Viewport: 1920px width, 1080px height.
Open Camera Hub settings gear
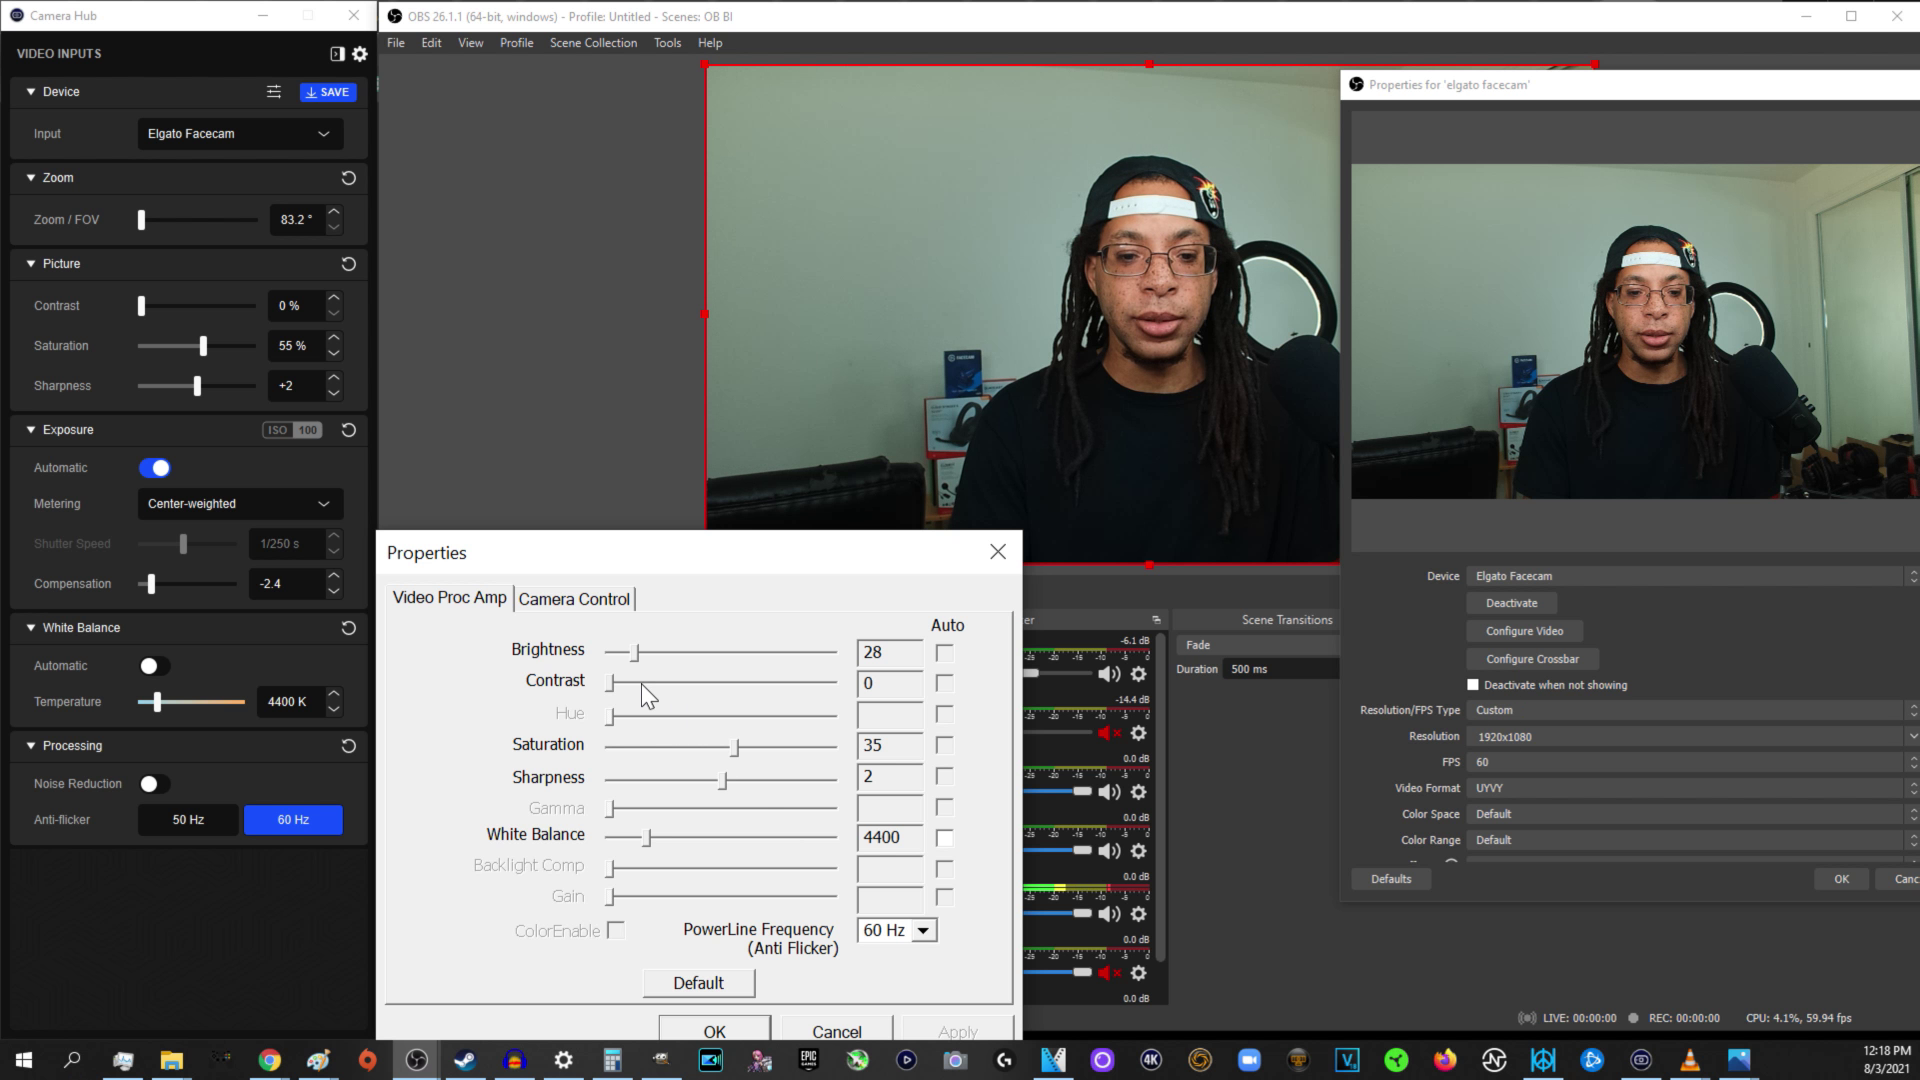[x=360, y=54]
